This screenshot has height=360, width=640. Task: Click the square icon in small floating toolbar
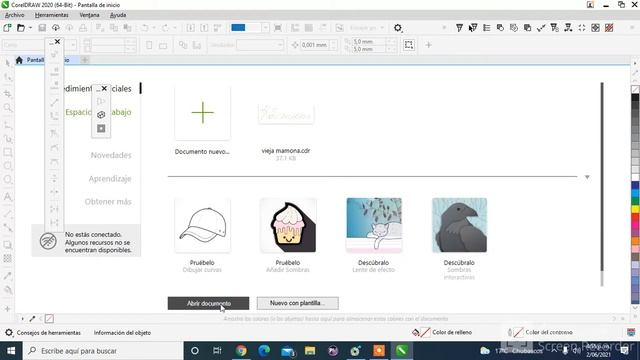[101, 129]
